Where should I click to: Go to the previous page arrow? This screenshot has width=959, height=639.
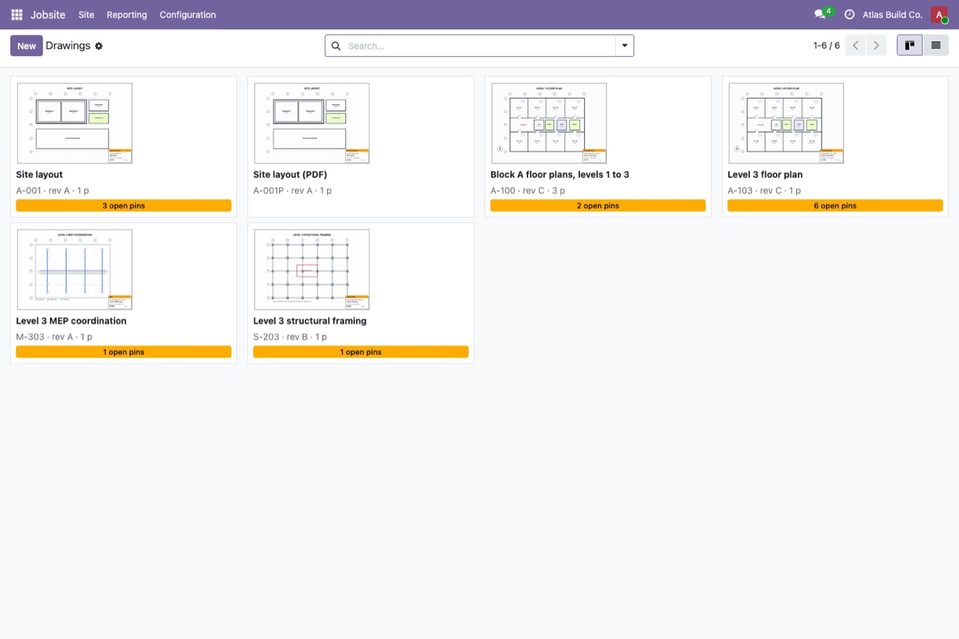(x=856, y=45)
